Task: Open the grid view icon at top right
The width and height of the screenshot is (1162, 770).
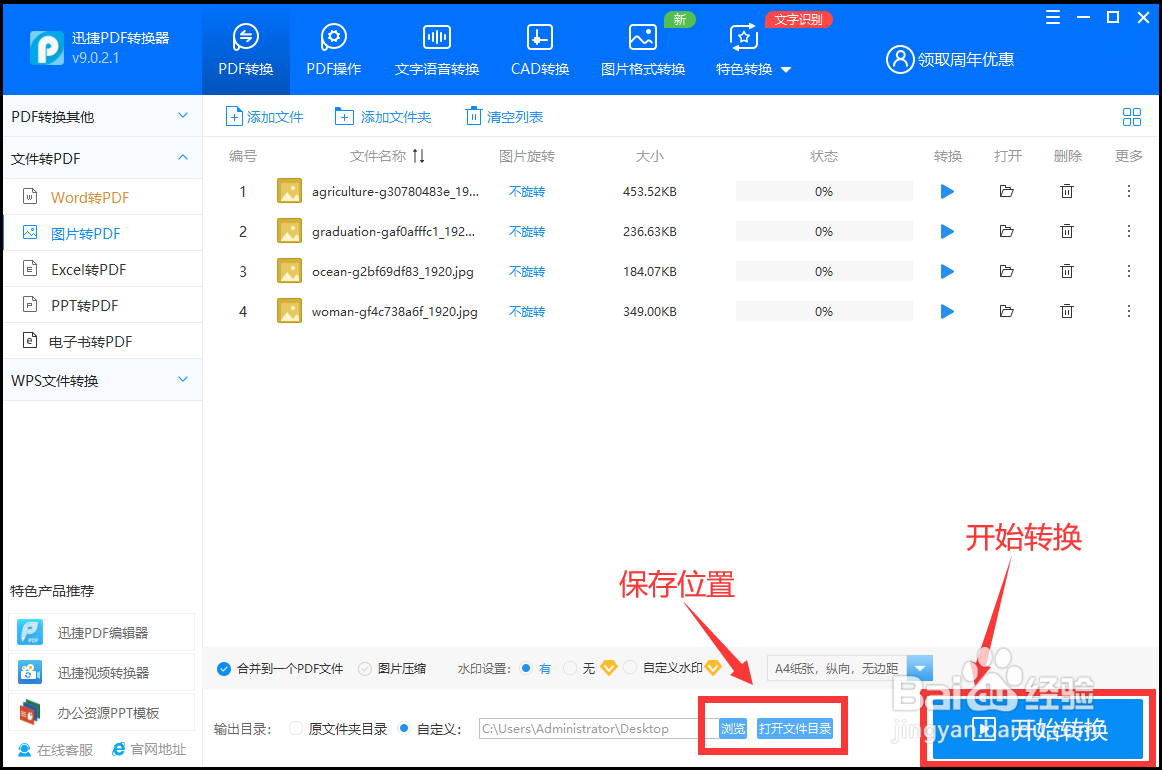Action: pos(1131,116)
